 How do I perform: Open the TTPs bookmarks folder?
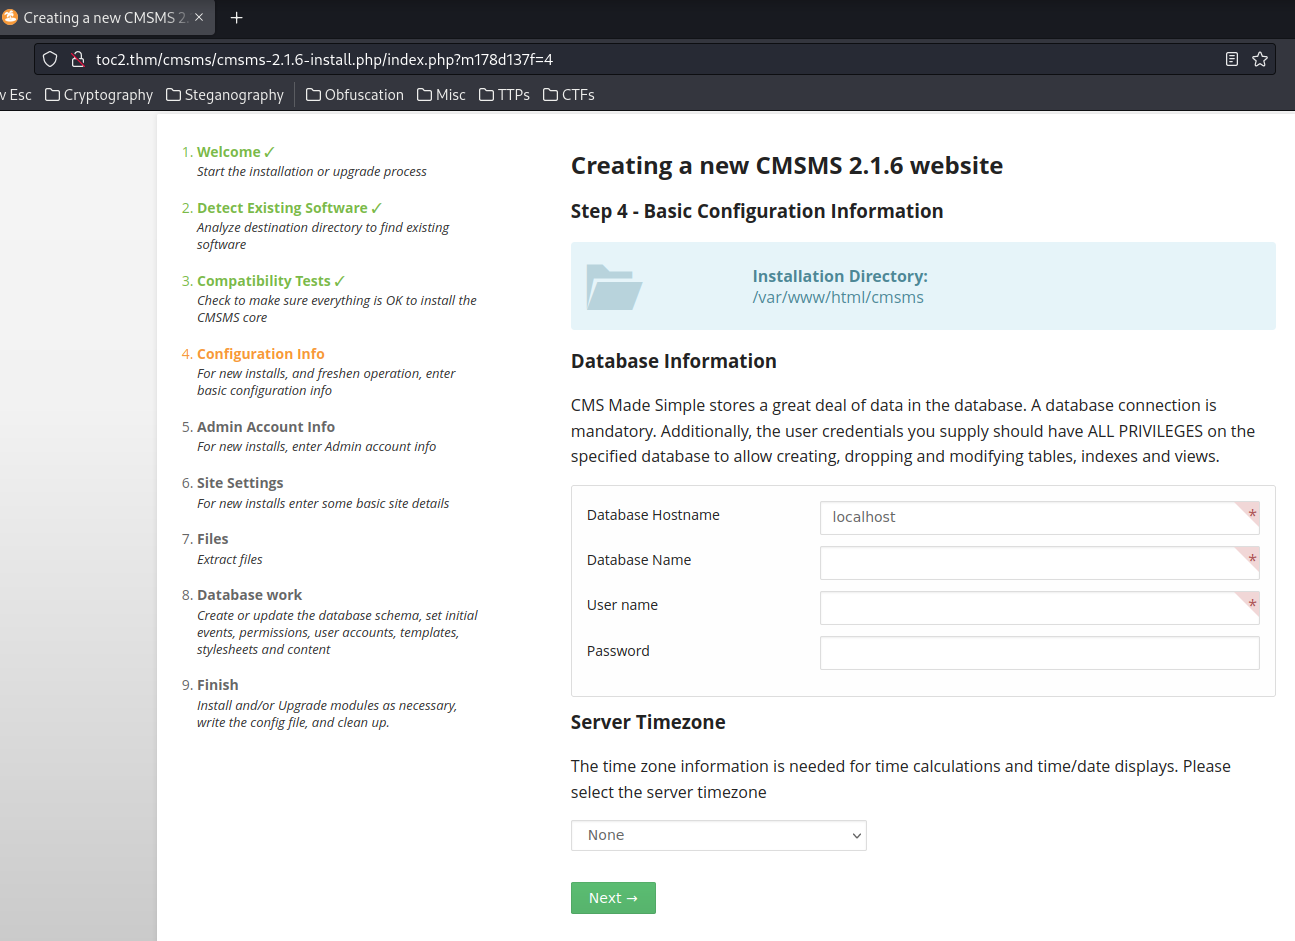504,95
